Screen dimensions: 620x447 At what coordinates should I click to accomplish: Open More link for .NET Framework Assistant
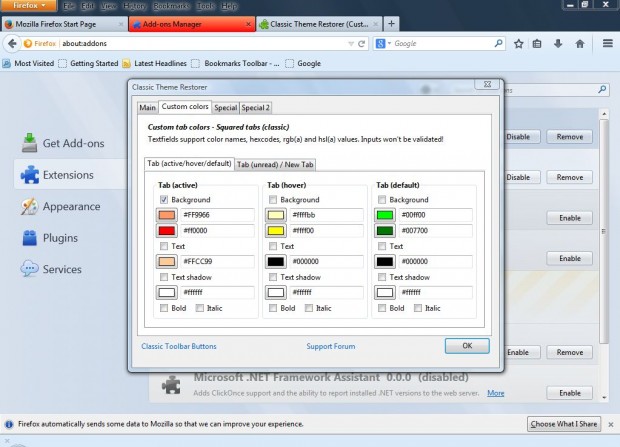coord(495,393)
